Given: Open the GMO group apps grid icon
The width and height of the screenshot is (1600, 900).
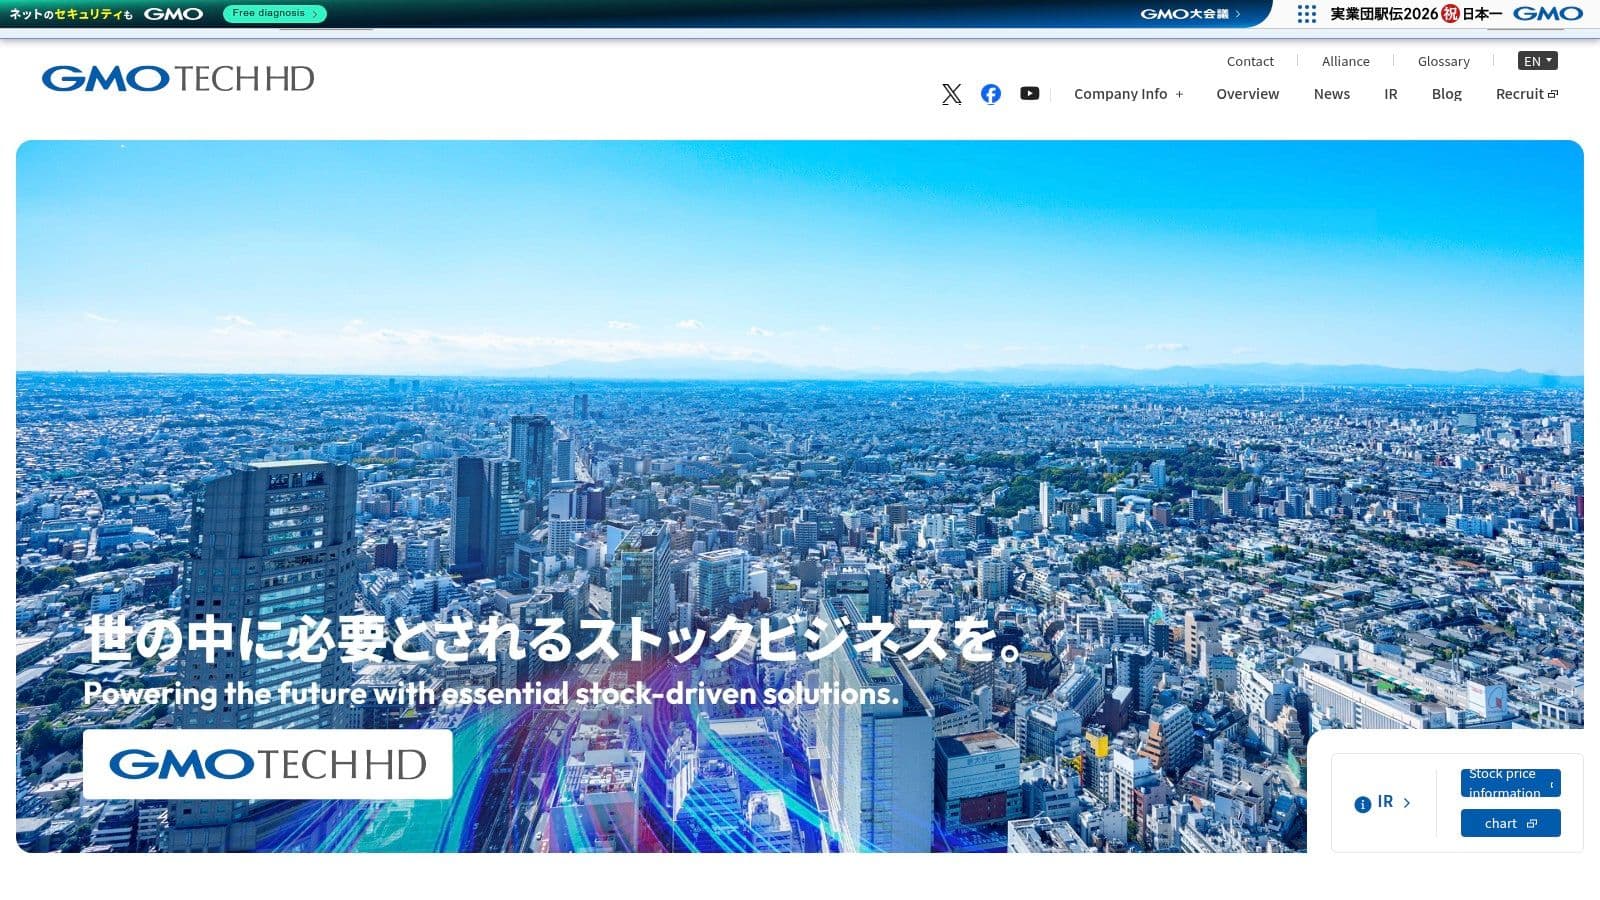Looking at the screenshot, I should 1307,14.
